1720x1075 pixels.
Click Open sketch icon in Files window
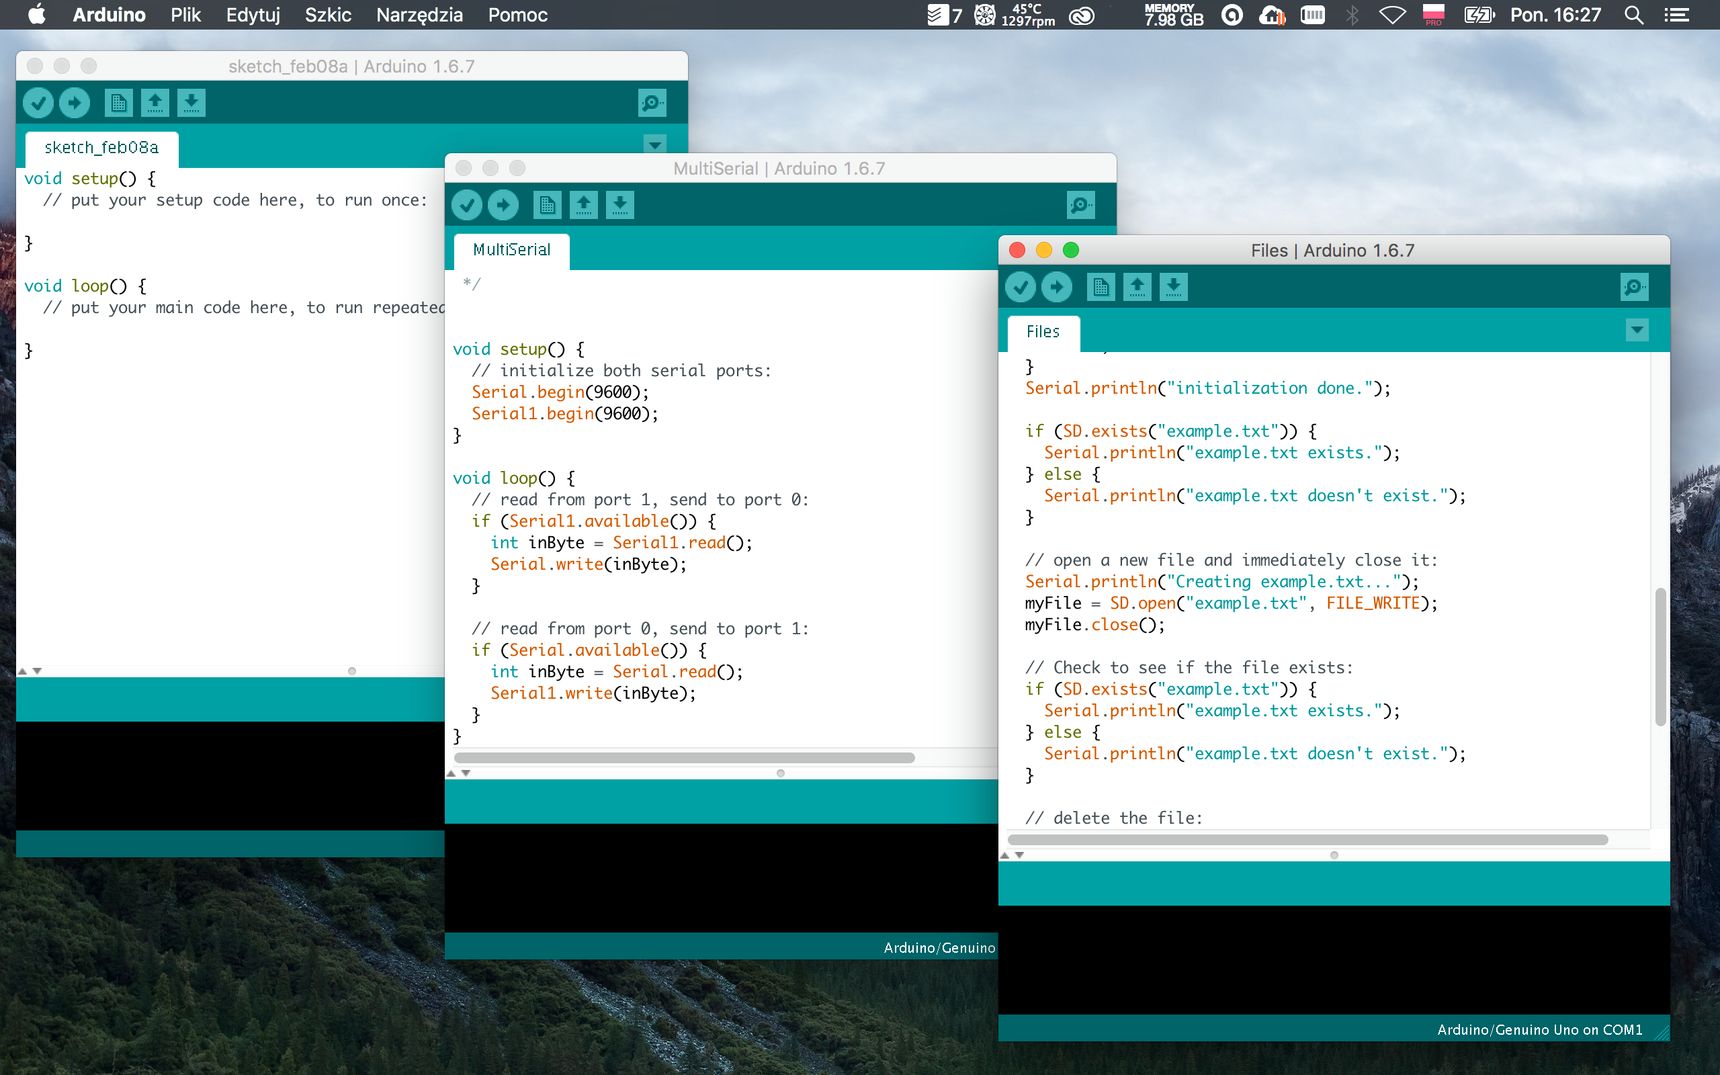[x=1137, y=287]
